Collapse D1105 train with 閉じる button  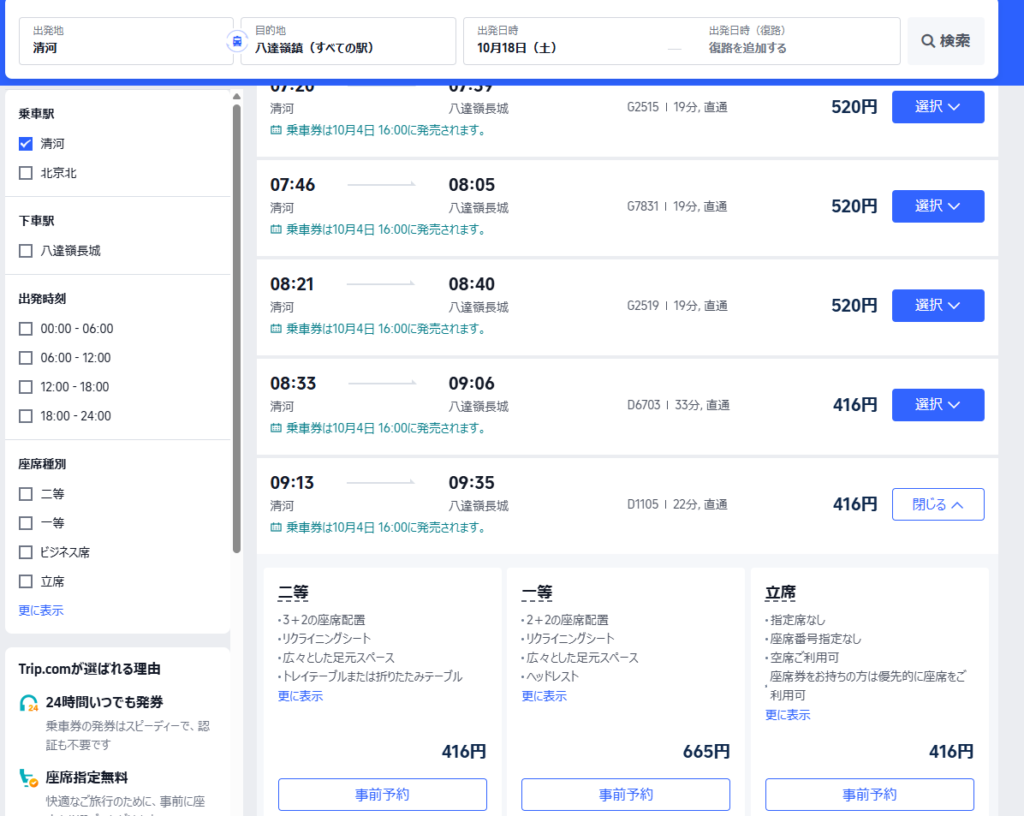click(937, 504)
